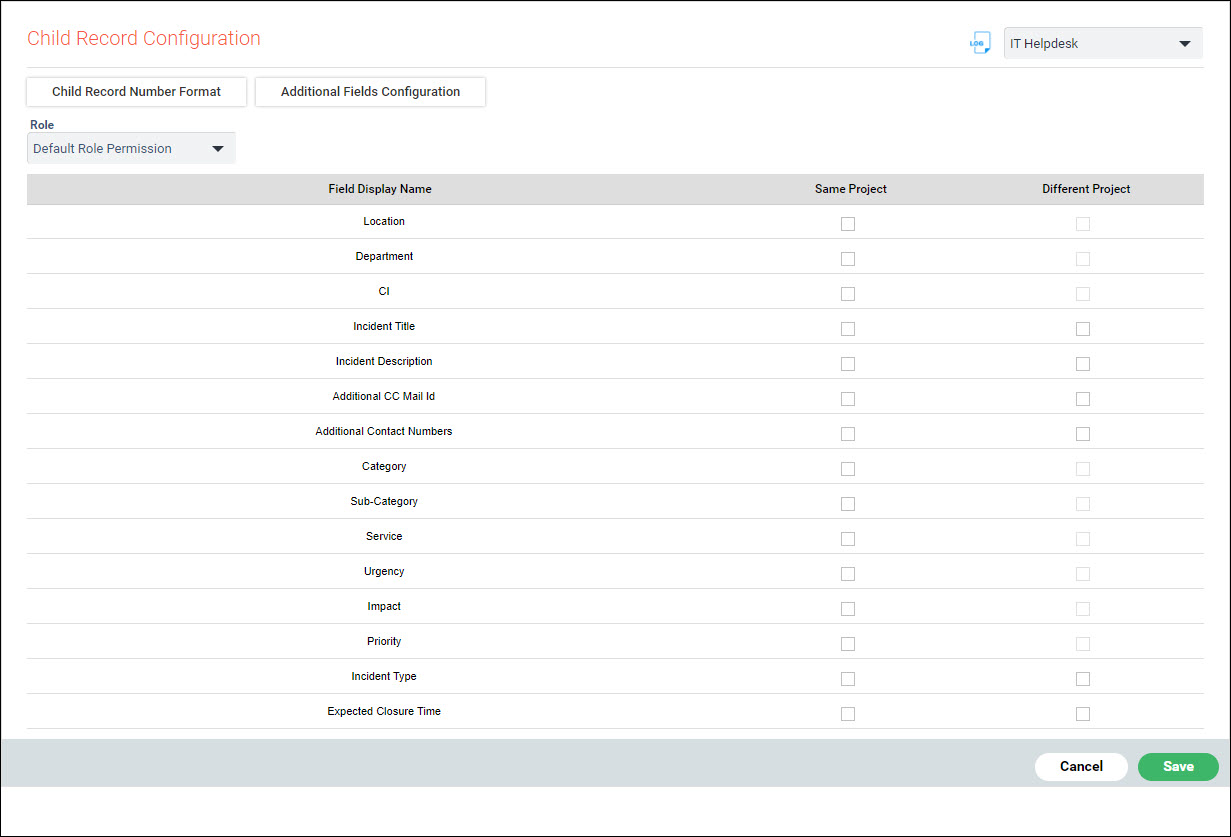Switch to Child Record Number Format tab
The width and height of the screenshot is (1231, 837).
(x=137, y=92)
